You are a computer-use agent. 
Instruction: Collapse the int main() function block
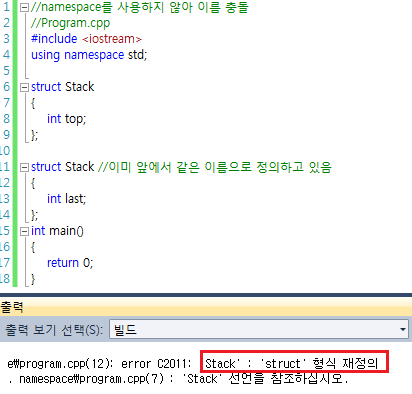(24, 231)
